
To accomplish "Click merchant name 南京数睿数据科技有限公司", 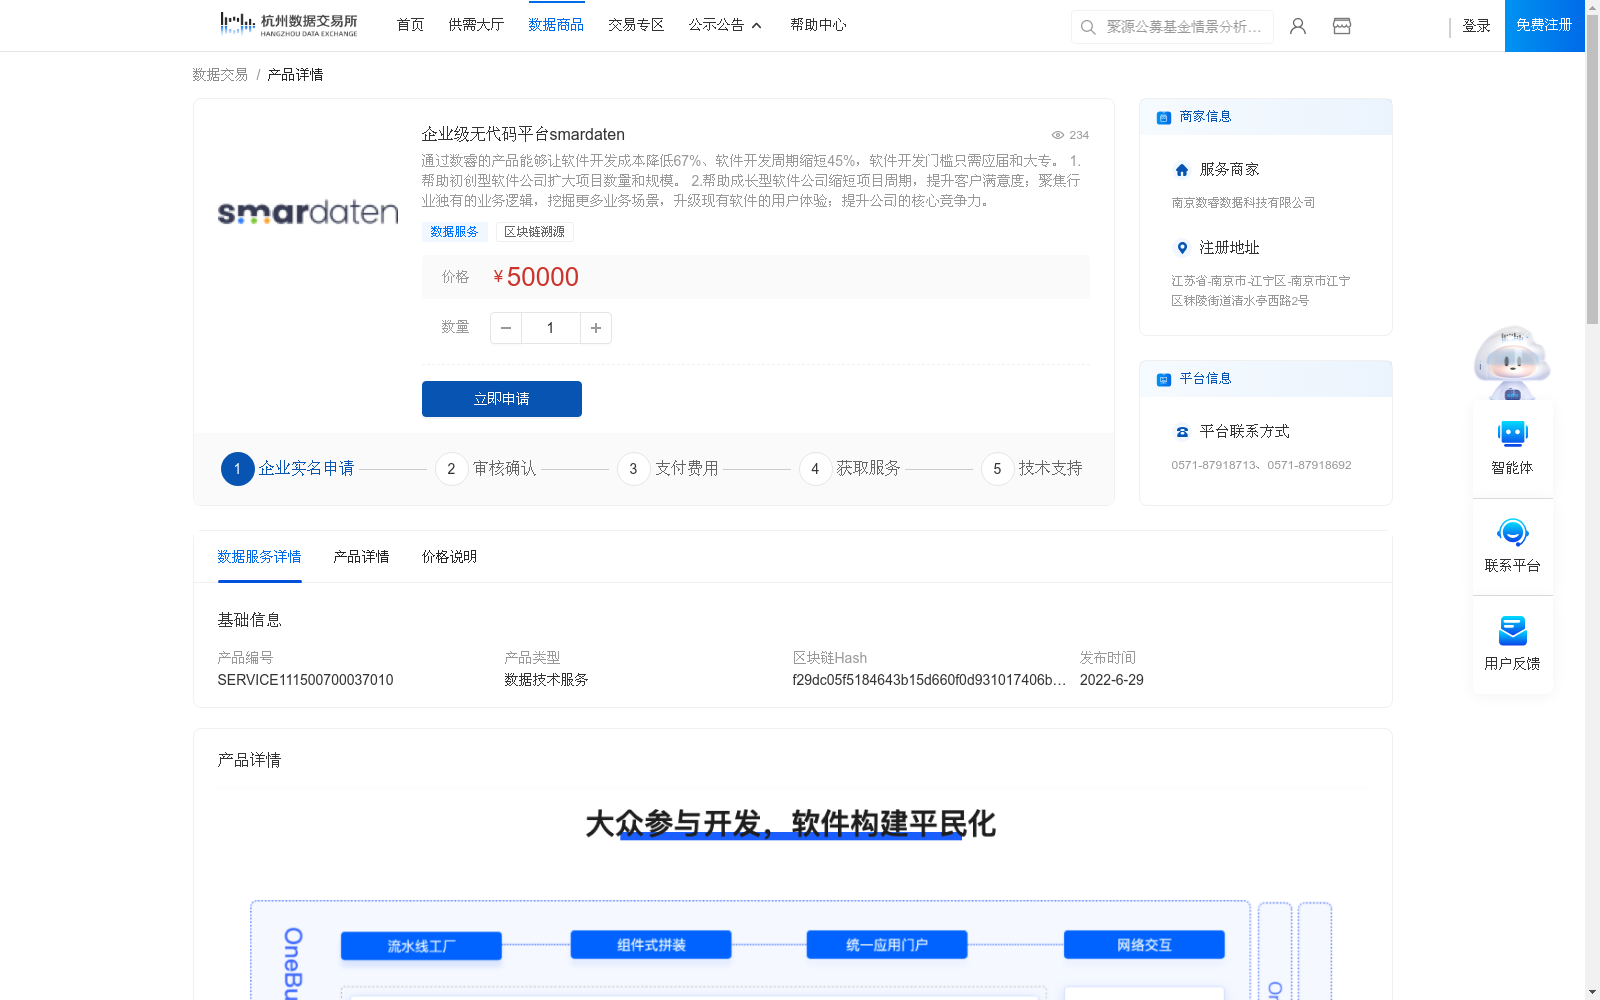I will tap(1243, 203).
